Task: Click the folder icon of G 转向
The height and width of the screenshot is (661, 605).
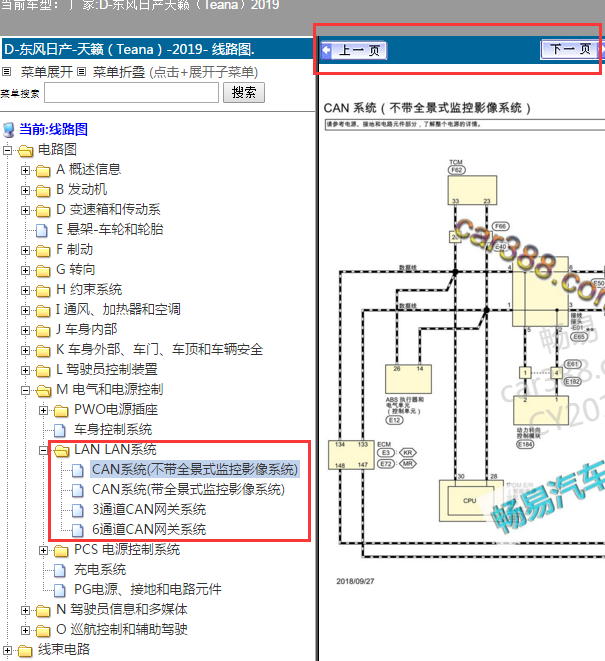Action: [43, 271]
